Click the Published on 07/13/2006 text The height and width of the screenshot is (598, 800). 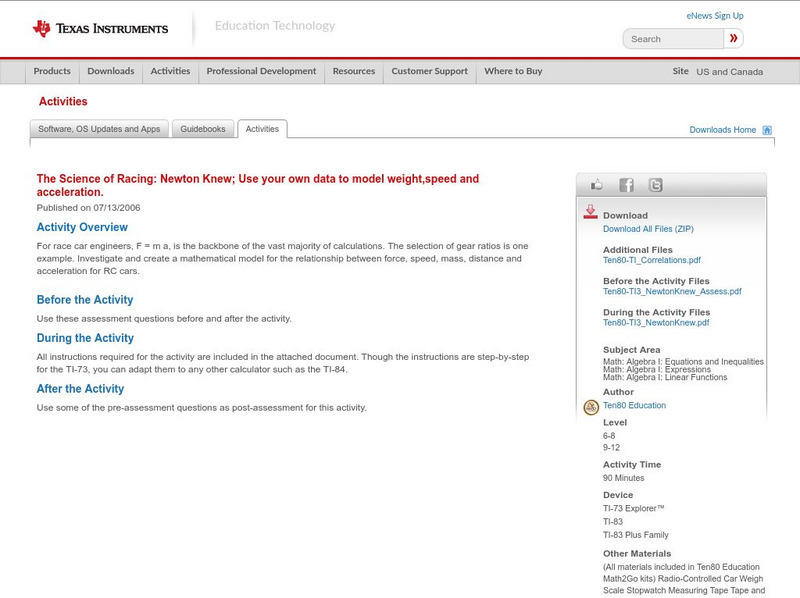[88, 208]
